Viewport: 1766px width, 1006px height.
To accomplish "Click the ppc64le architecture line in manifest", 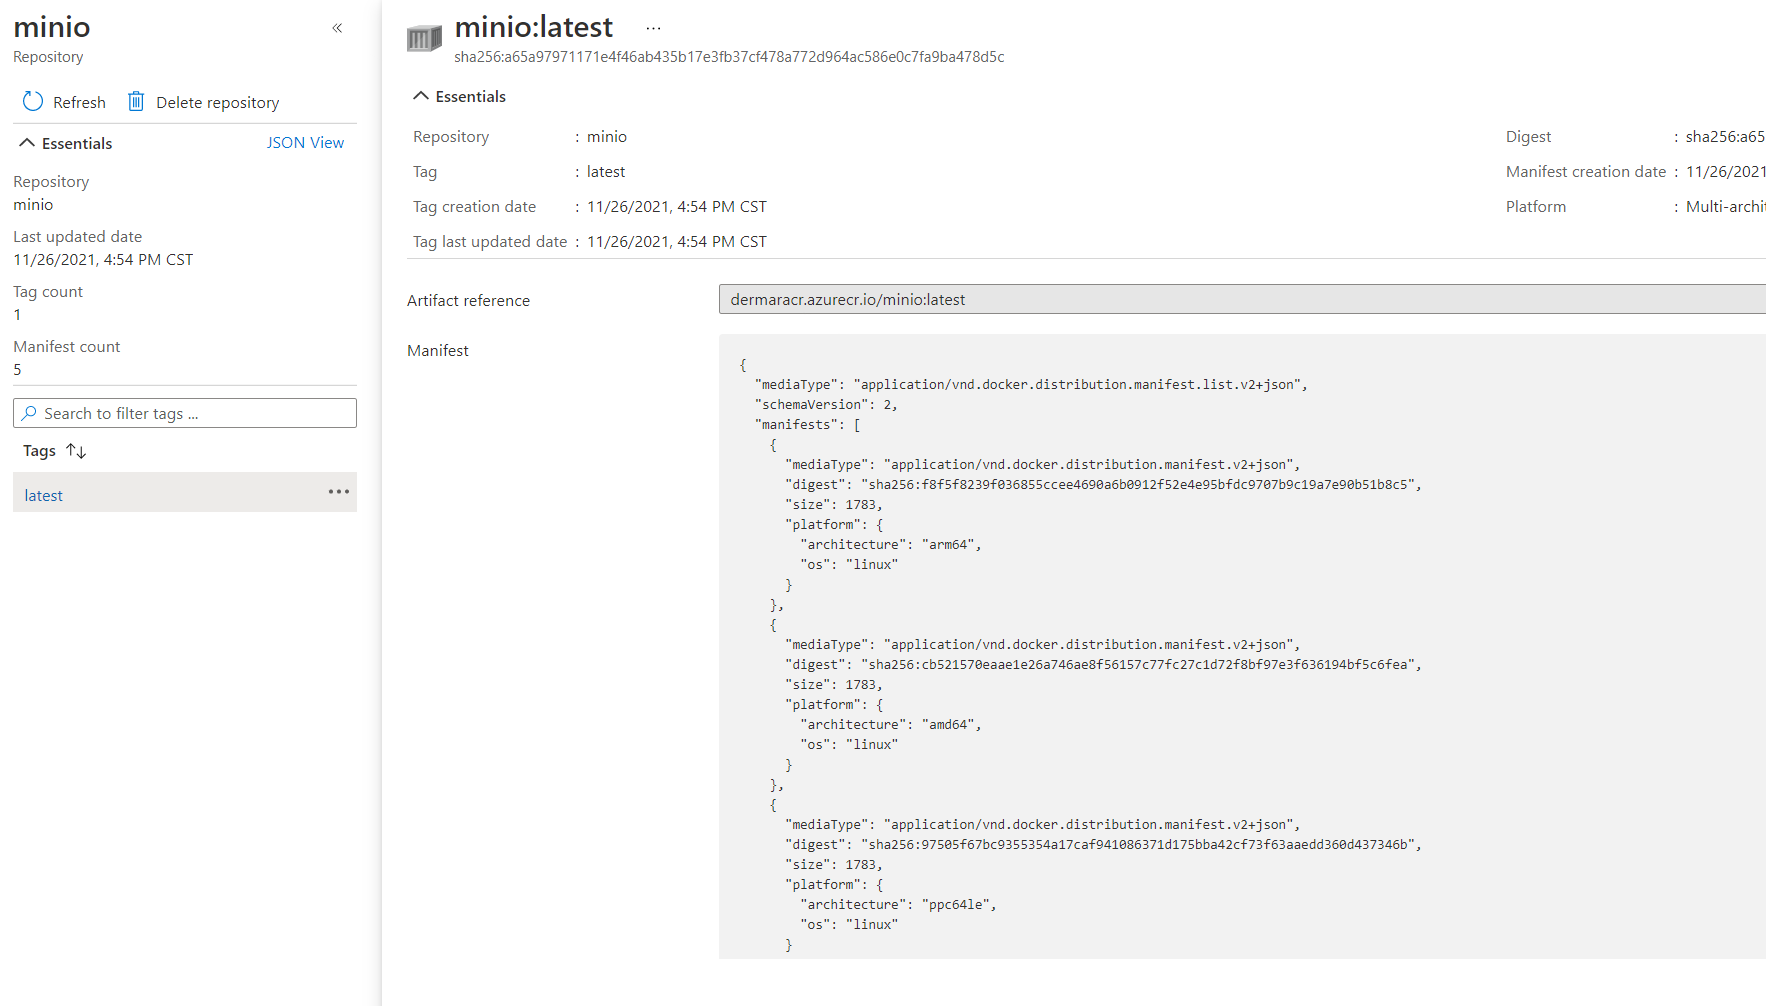I will pyautogui.click(x=898, y=905).
